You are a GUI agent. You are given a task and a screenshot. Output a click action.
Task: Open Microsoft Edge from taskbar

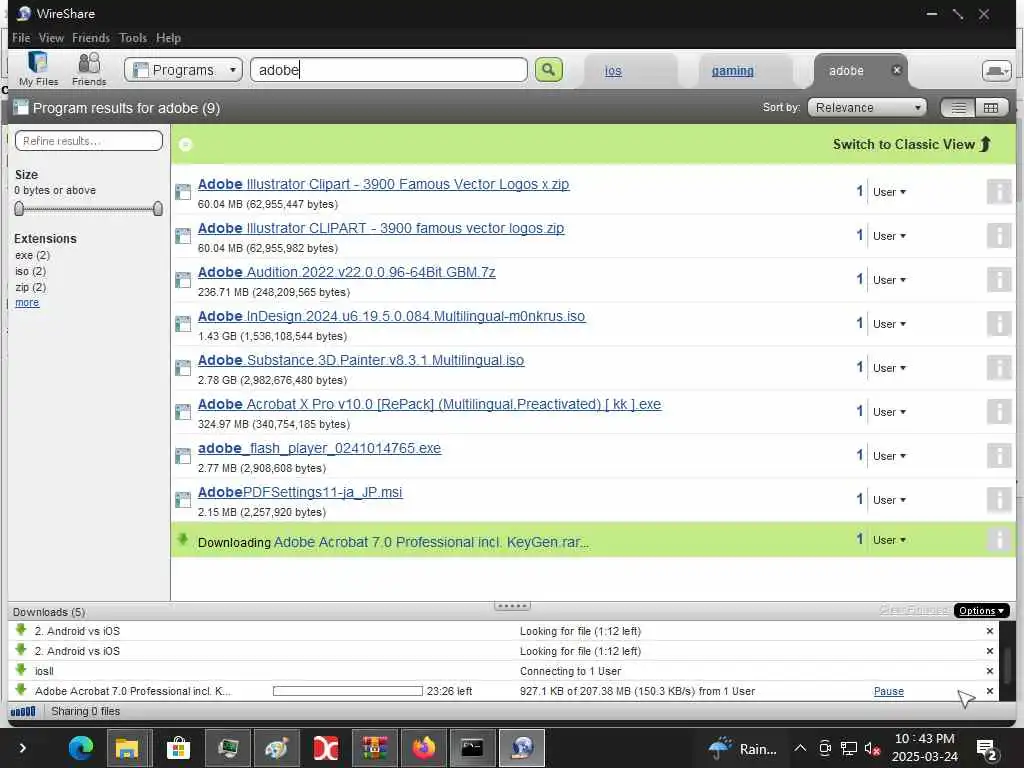81,748
